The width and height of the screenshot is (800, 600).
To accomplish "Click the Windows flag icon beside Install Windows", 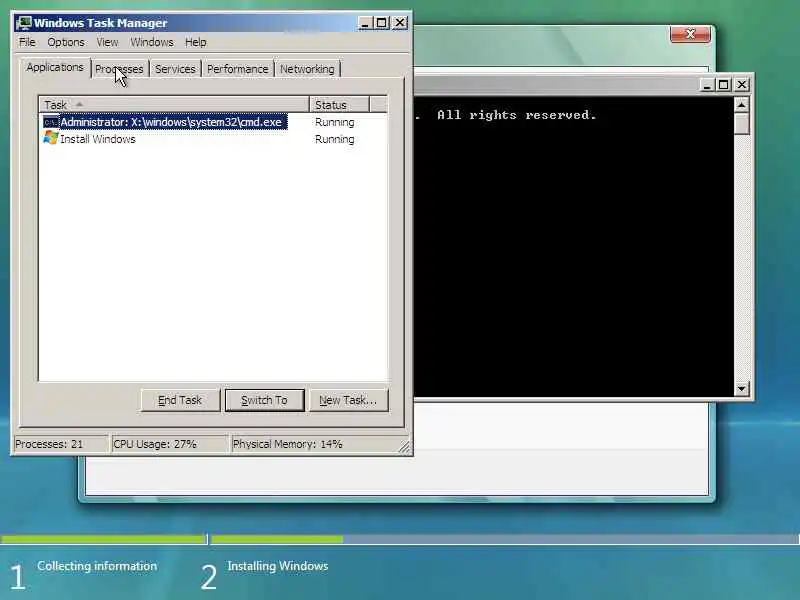I will (x=51, y=138).
